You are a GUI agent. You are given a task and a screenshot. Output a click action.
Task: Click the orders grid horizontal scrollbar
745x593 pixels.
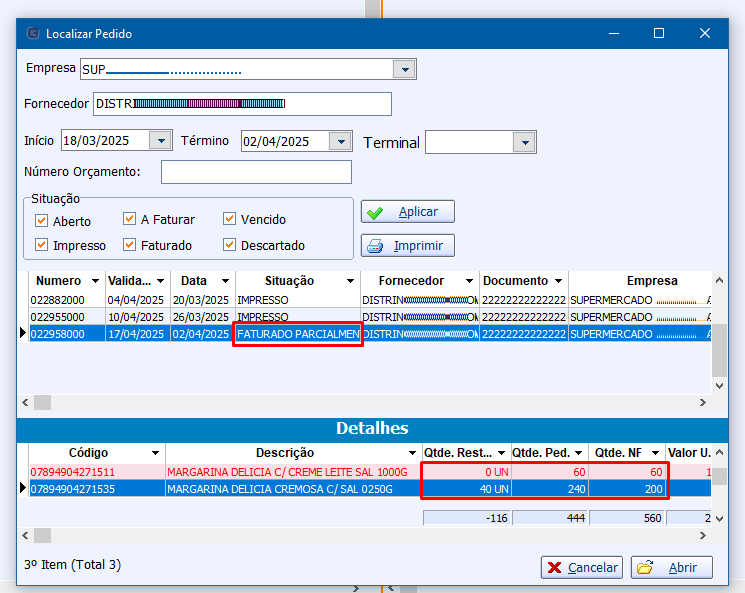pyautogui.click(x=360, y=402)
